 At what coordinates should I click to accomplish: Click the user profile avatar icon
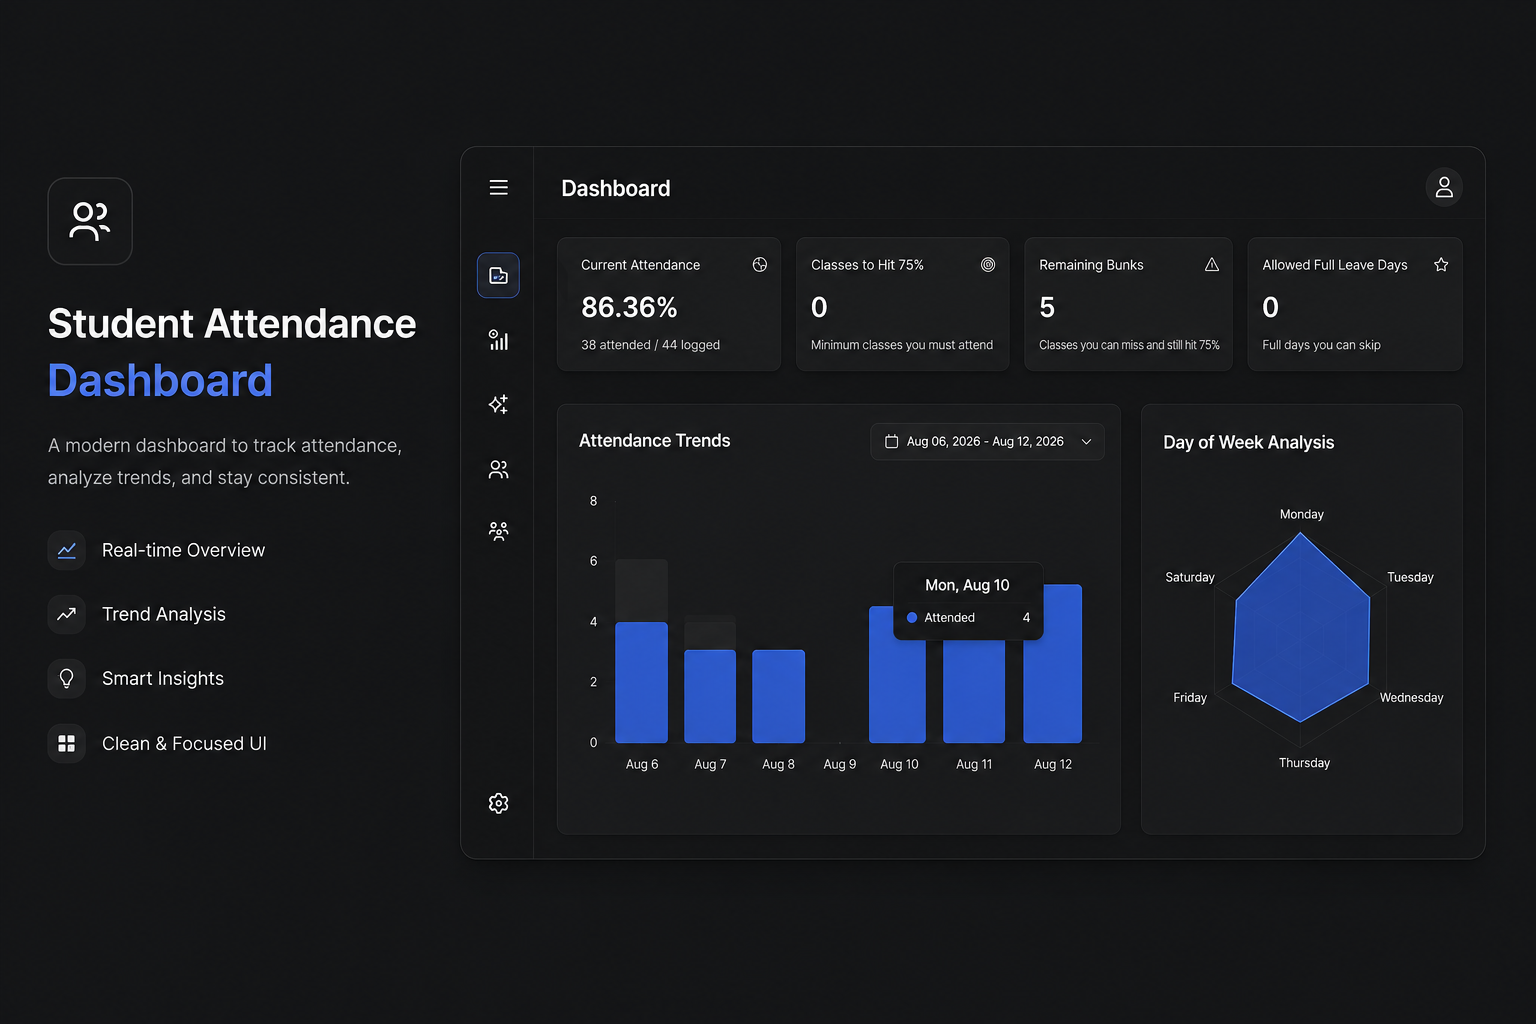click(x=1444, y=187)
